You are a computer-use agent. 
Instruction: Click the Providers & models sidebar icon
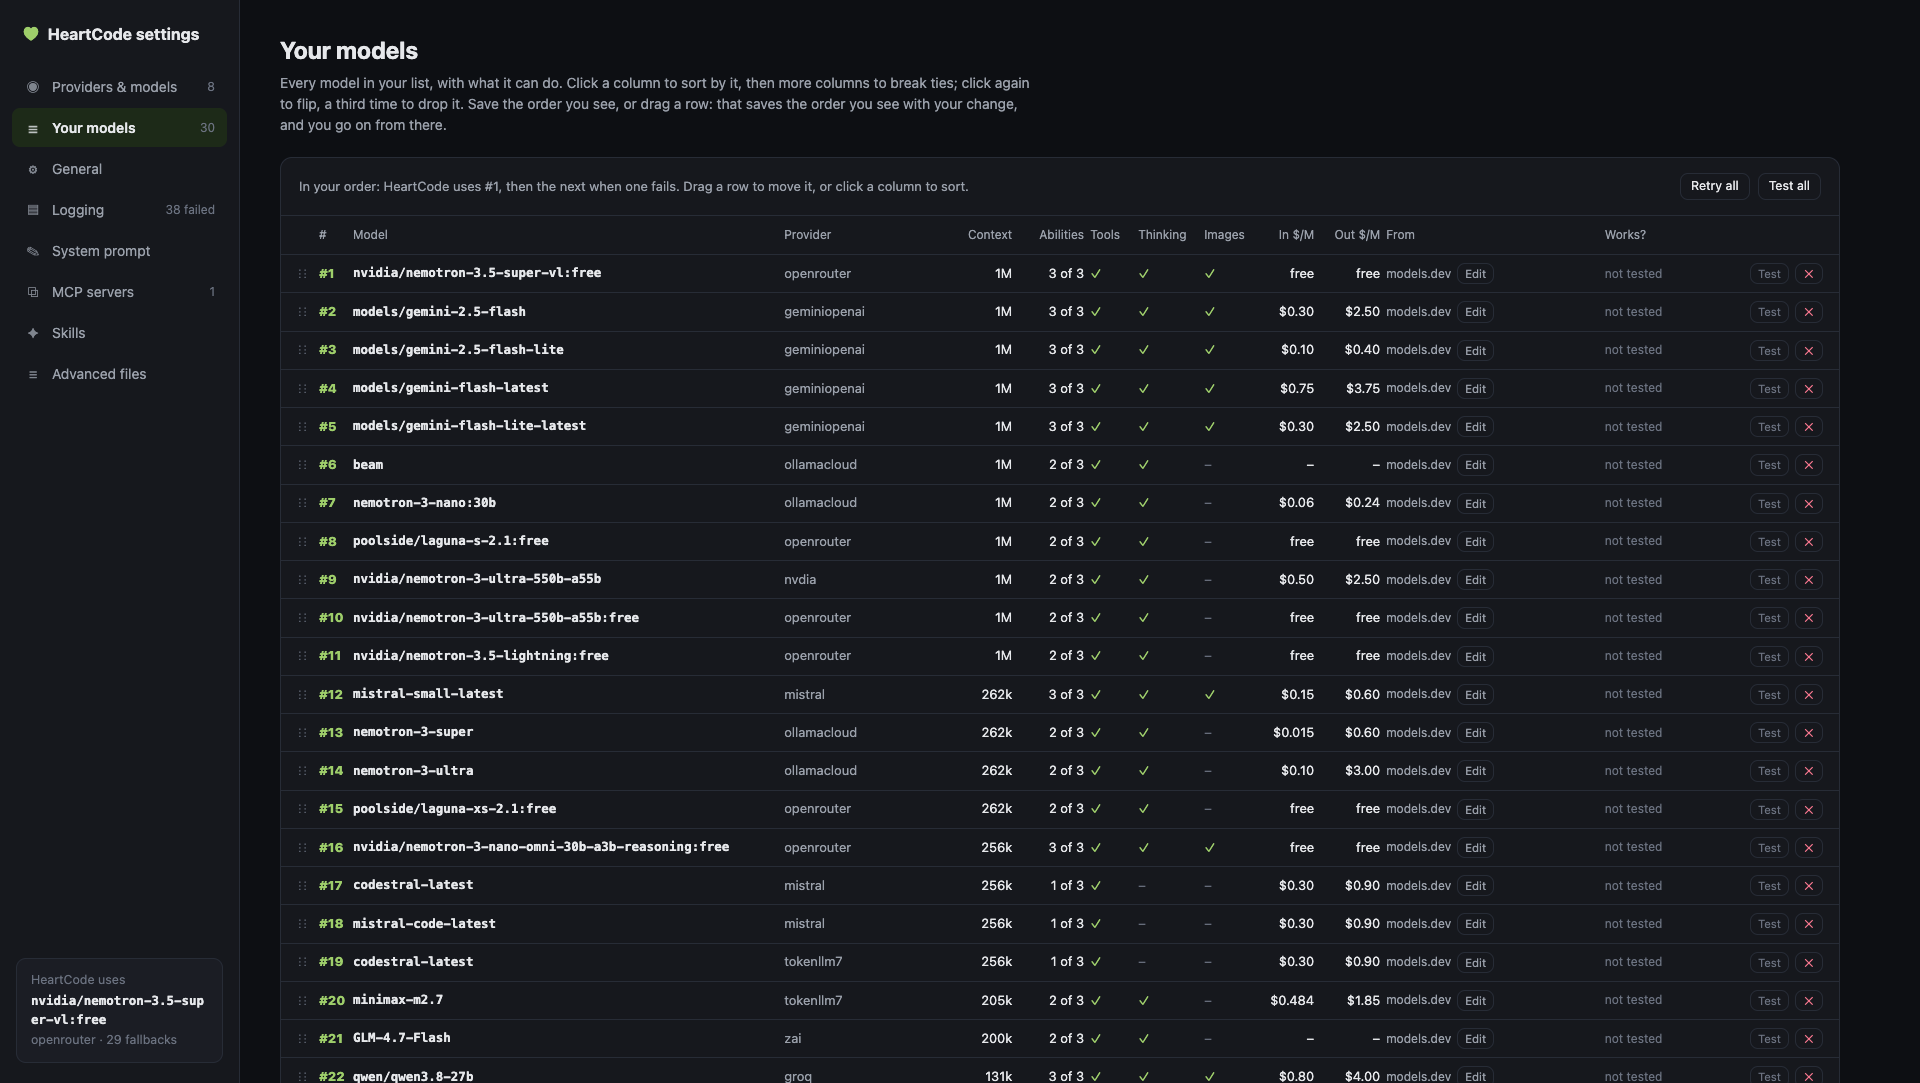tap(33, 87)
